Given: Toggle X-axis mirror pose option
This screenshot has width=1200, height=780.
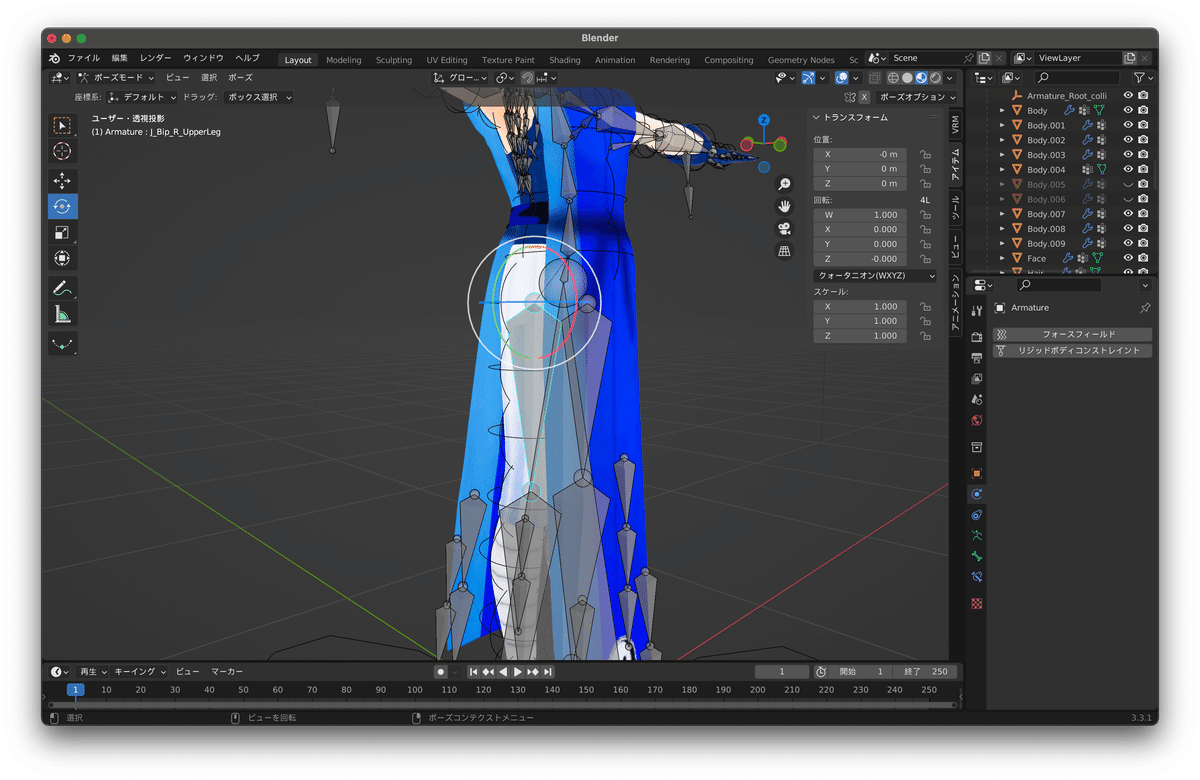Looking at the screenshot, I should 864,97.
